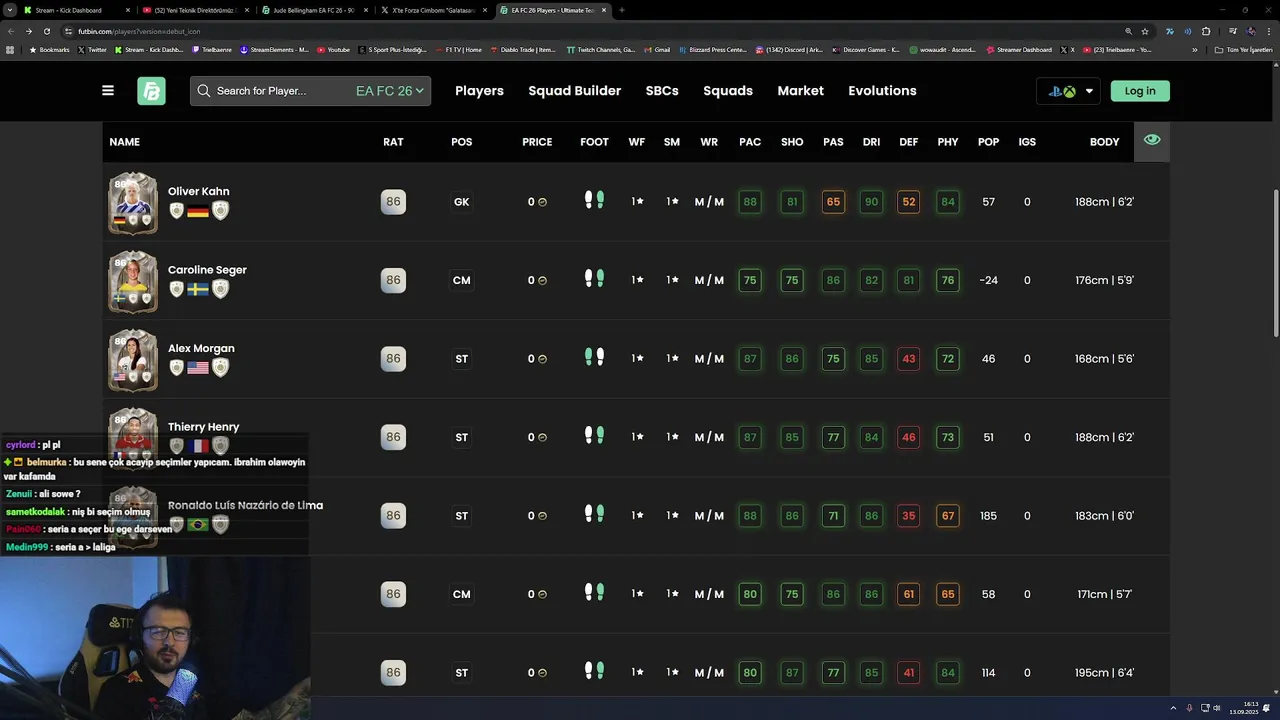The width and height of the screenshot is (1280, 720).
Task: Click the green Futbin logo
Action: coord(151,91)
